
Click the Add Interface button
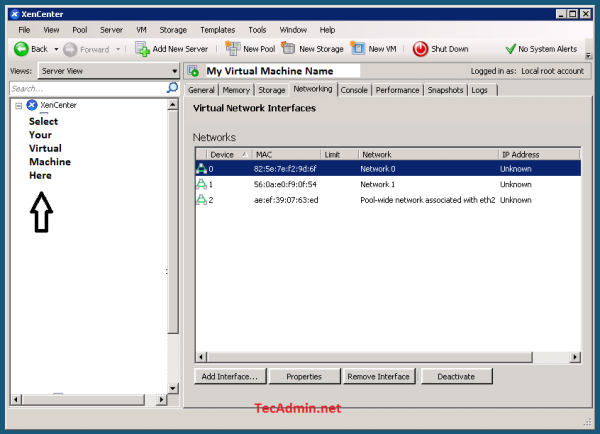[231, 376]
